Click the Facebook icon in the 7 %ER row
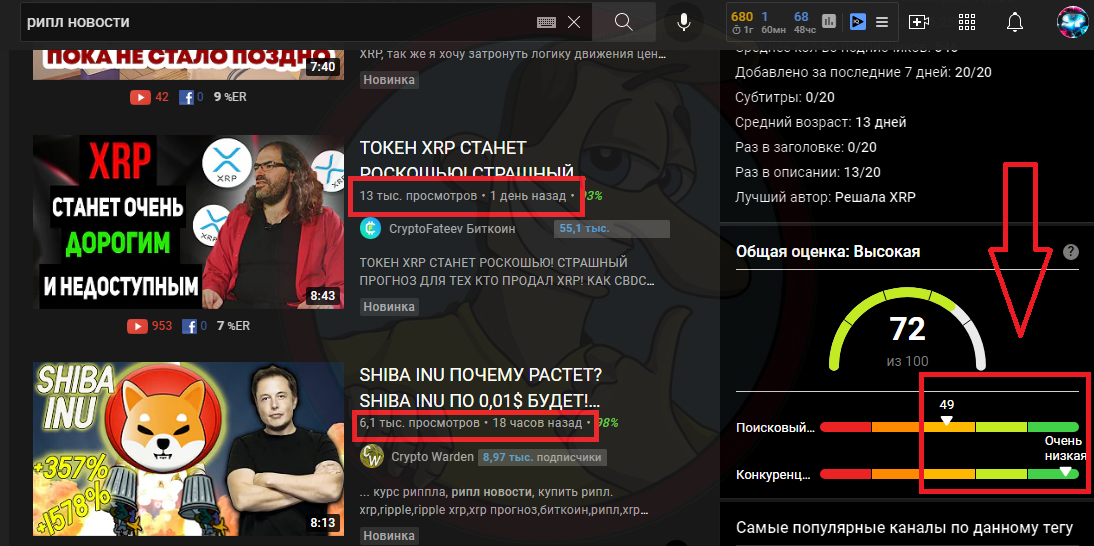1094x546 pixels. (x=189, y=326)
